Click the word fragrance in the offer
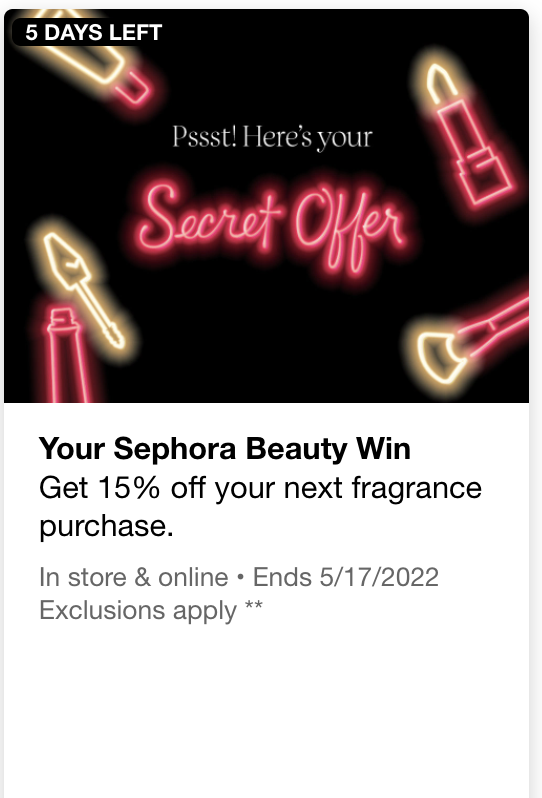542x798 pixels. (x=417, y=489)
